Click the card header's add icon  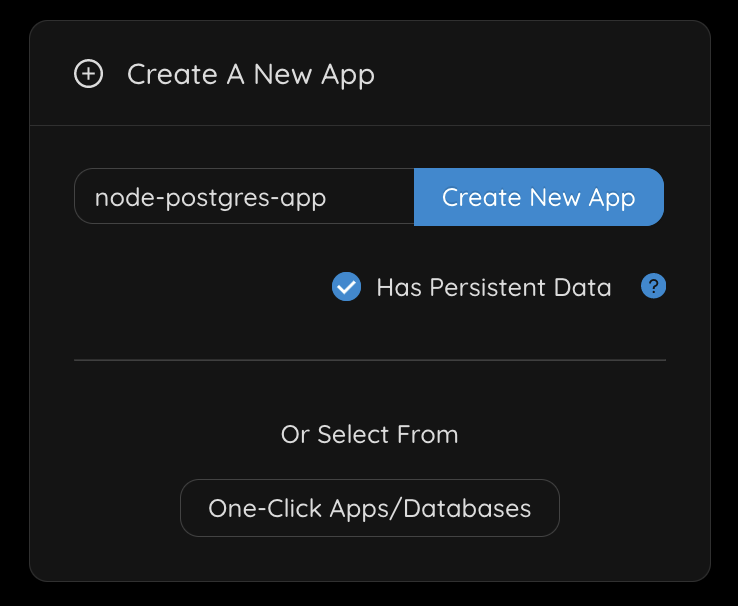click(x=89, y=74)
